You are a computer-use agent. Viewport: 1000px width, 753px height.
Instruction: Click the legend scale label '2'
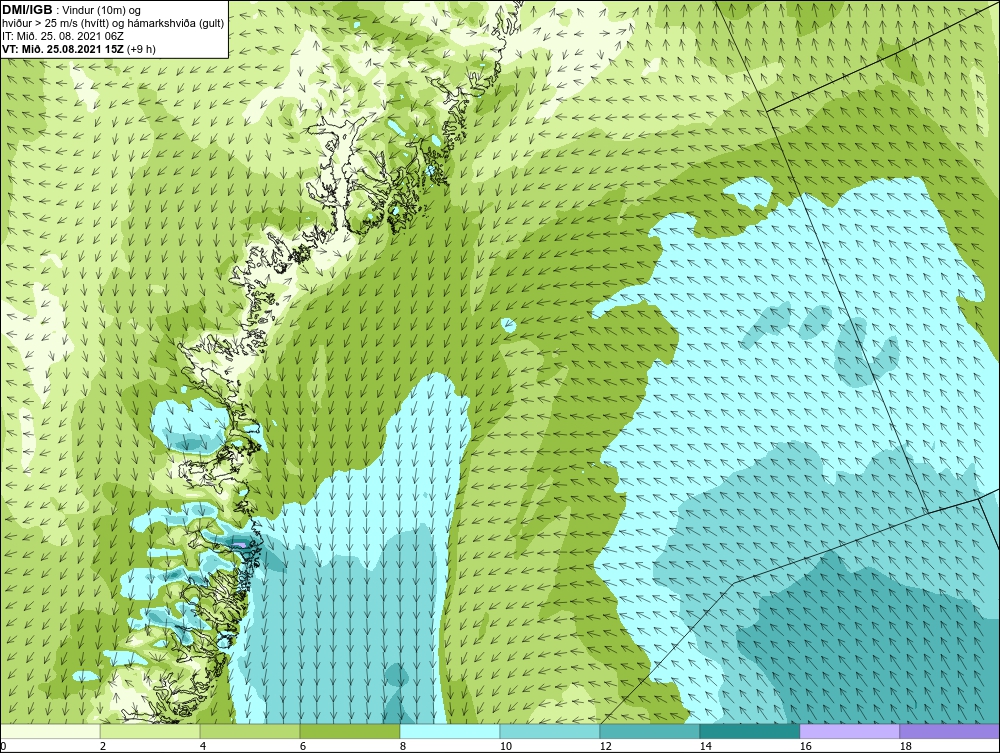103,746
